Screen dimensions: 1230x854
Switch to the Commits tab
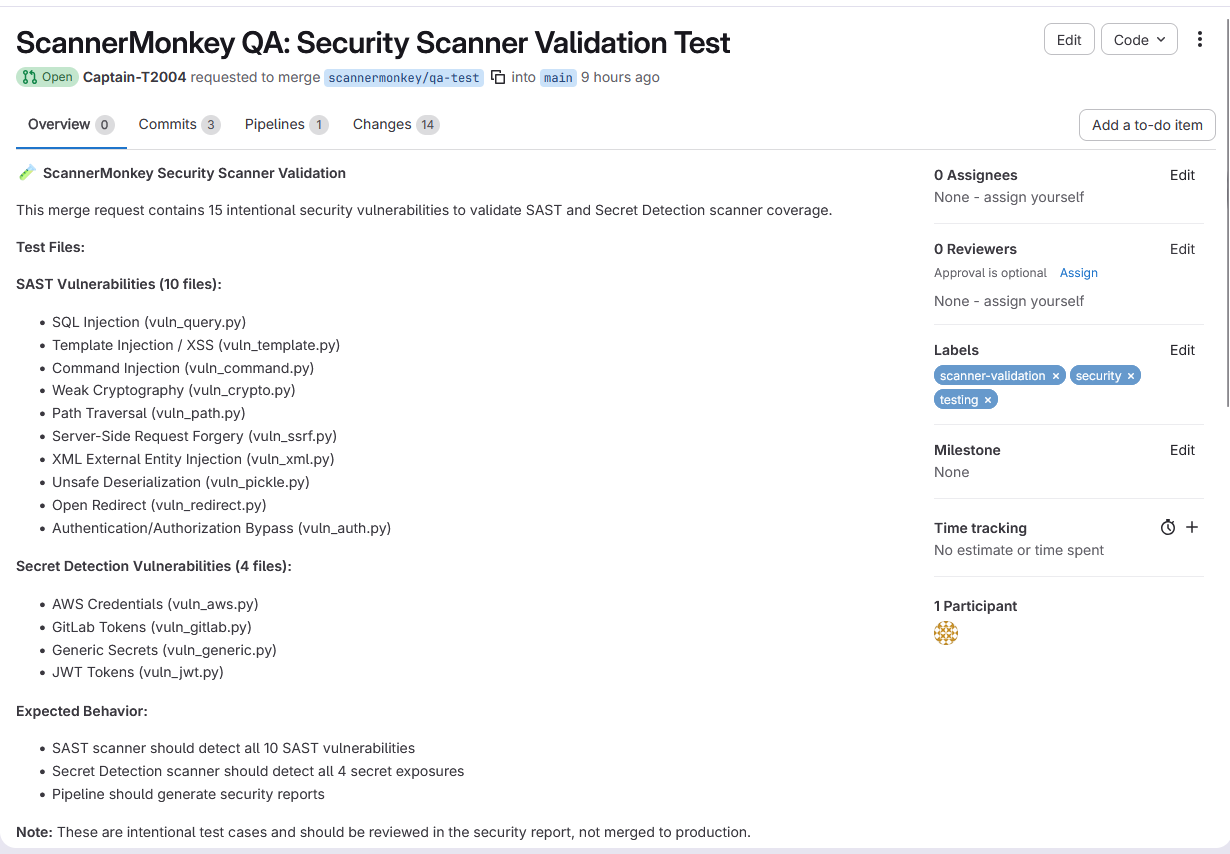point(179,124)
